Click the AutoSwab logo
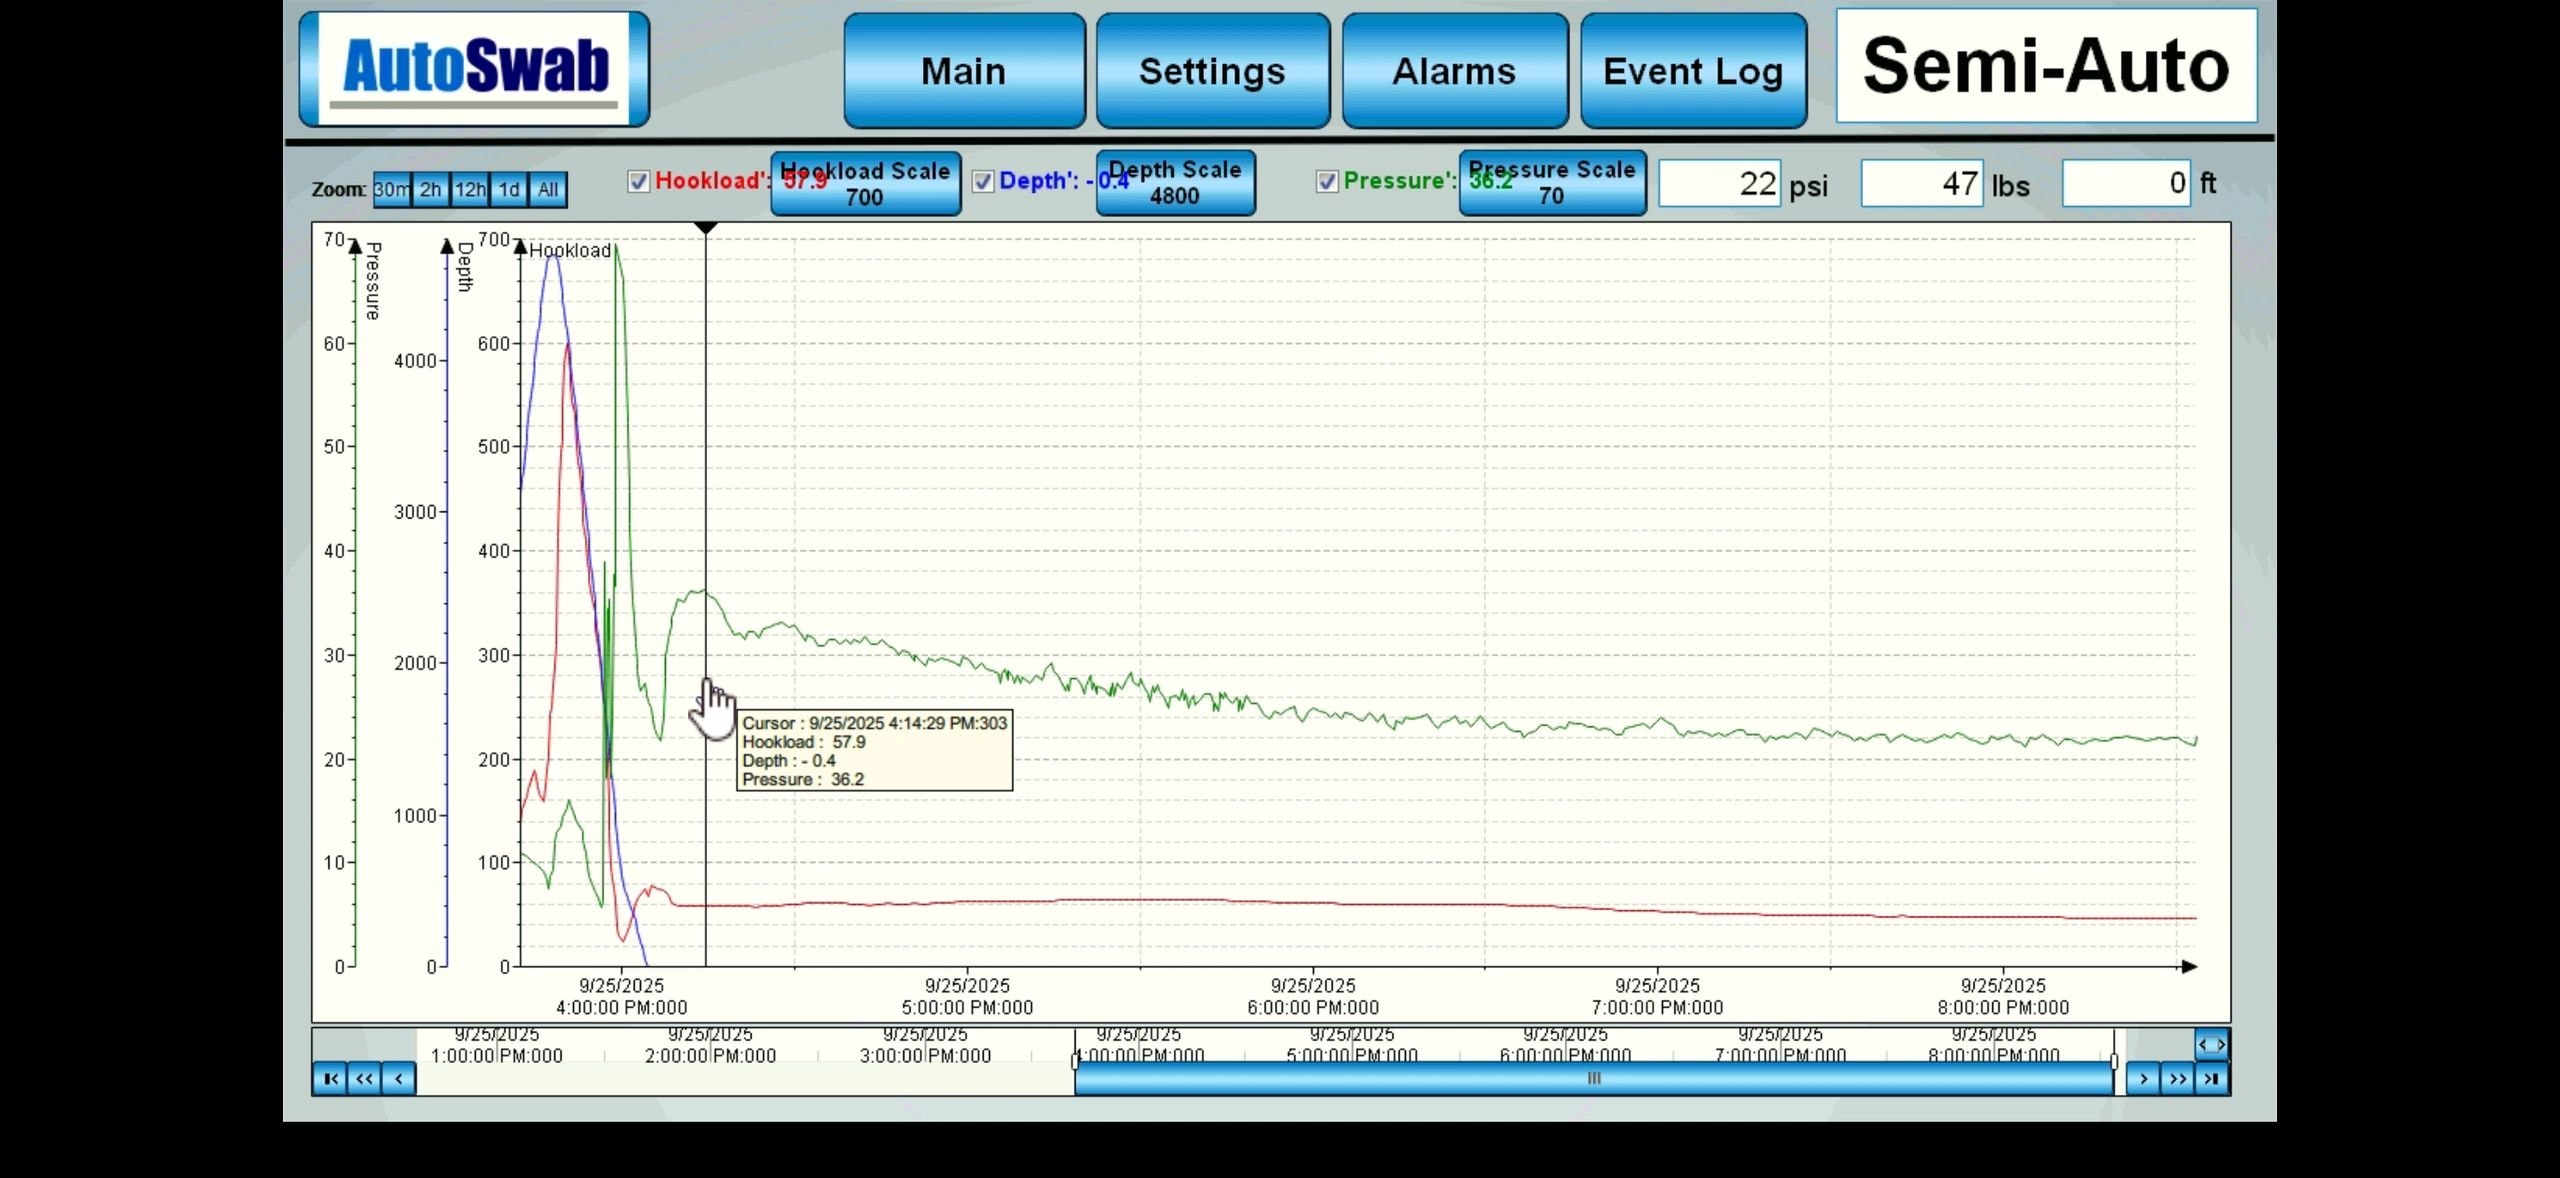The image size is (2560, 1178). click(474, 69)
